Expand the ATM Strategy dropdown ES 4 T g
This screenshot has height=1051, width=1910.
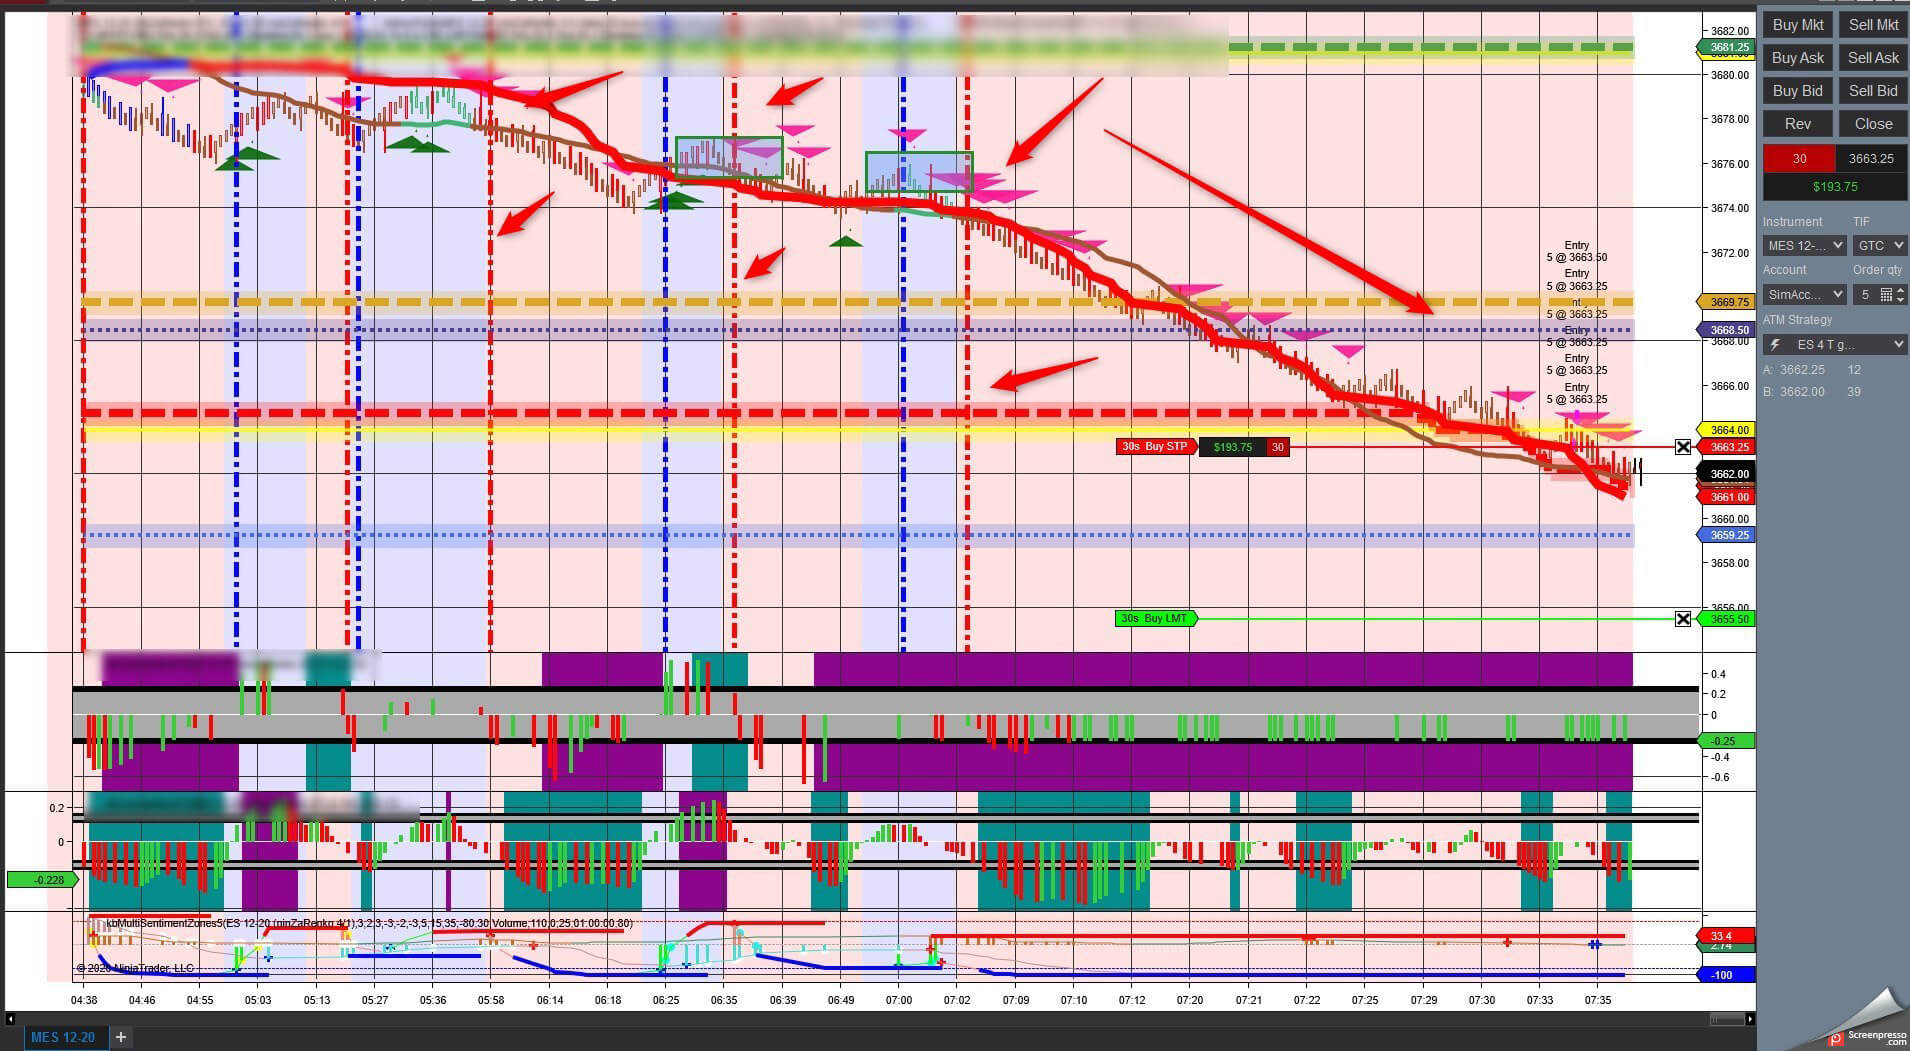click(1835, 345)
